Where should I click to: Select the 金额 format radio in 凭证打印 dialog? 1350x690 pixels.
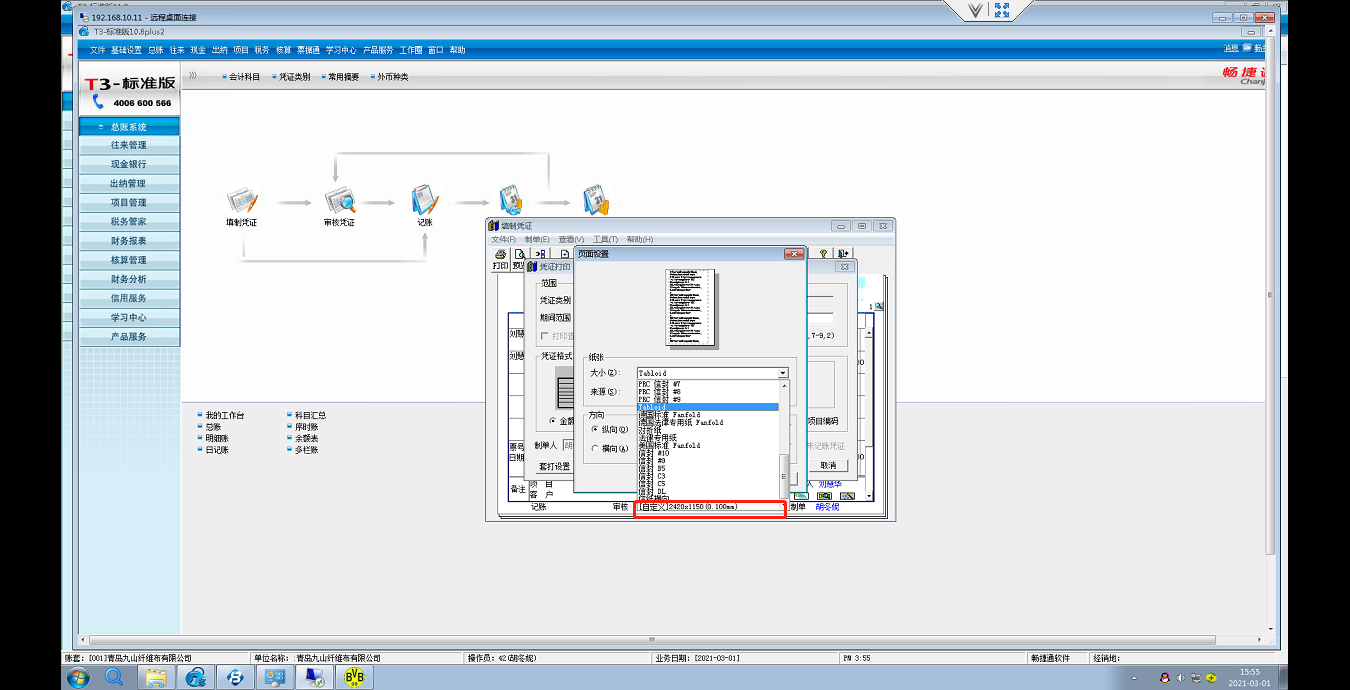(553, 421)
